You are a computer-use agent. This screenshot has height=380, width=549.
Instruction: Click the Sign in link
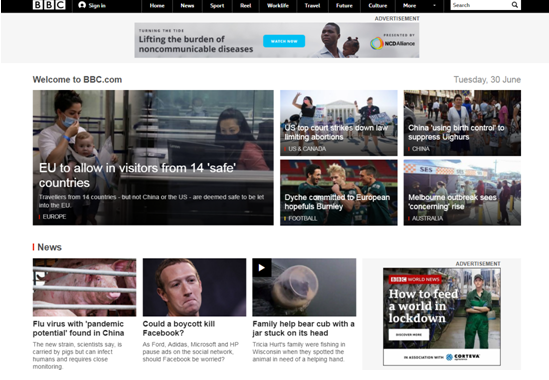click(97, 6)
